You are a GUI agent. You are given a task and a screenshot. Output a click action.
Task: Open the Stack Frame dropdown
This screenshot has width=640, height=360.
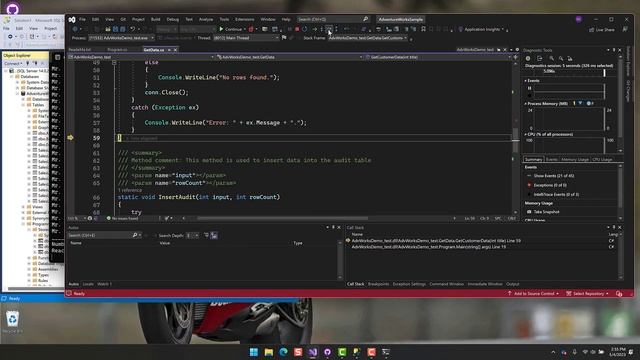(x=368, y=38)
